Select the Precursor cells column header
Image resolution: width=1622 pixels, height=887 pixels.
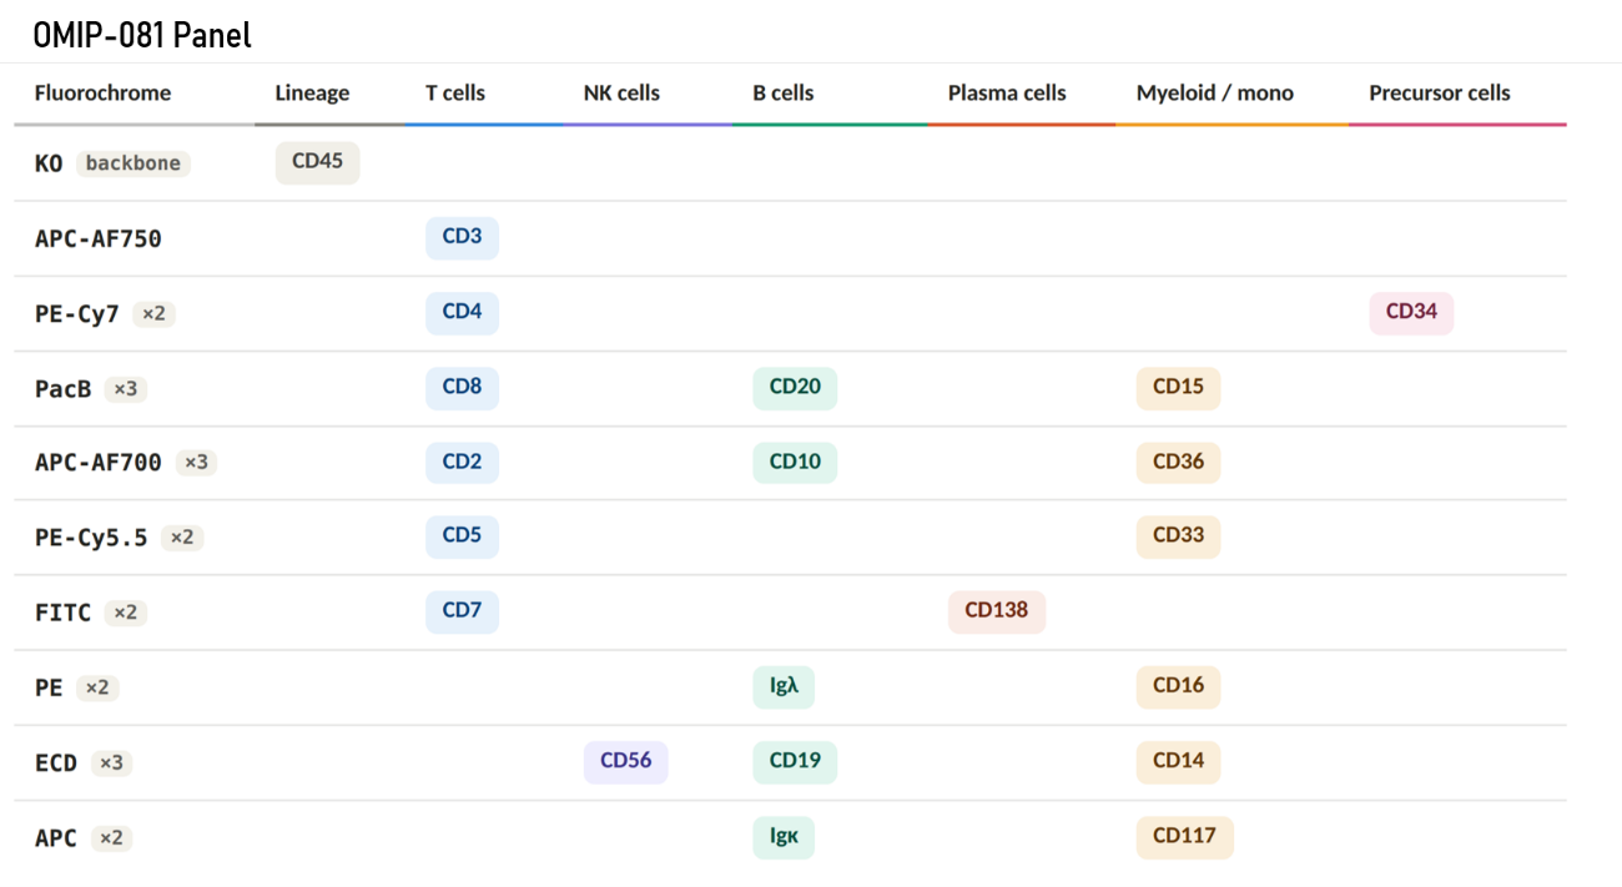(1439, 93)
